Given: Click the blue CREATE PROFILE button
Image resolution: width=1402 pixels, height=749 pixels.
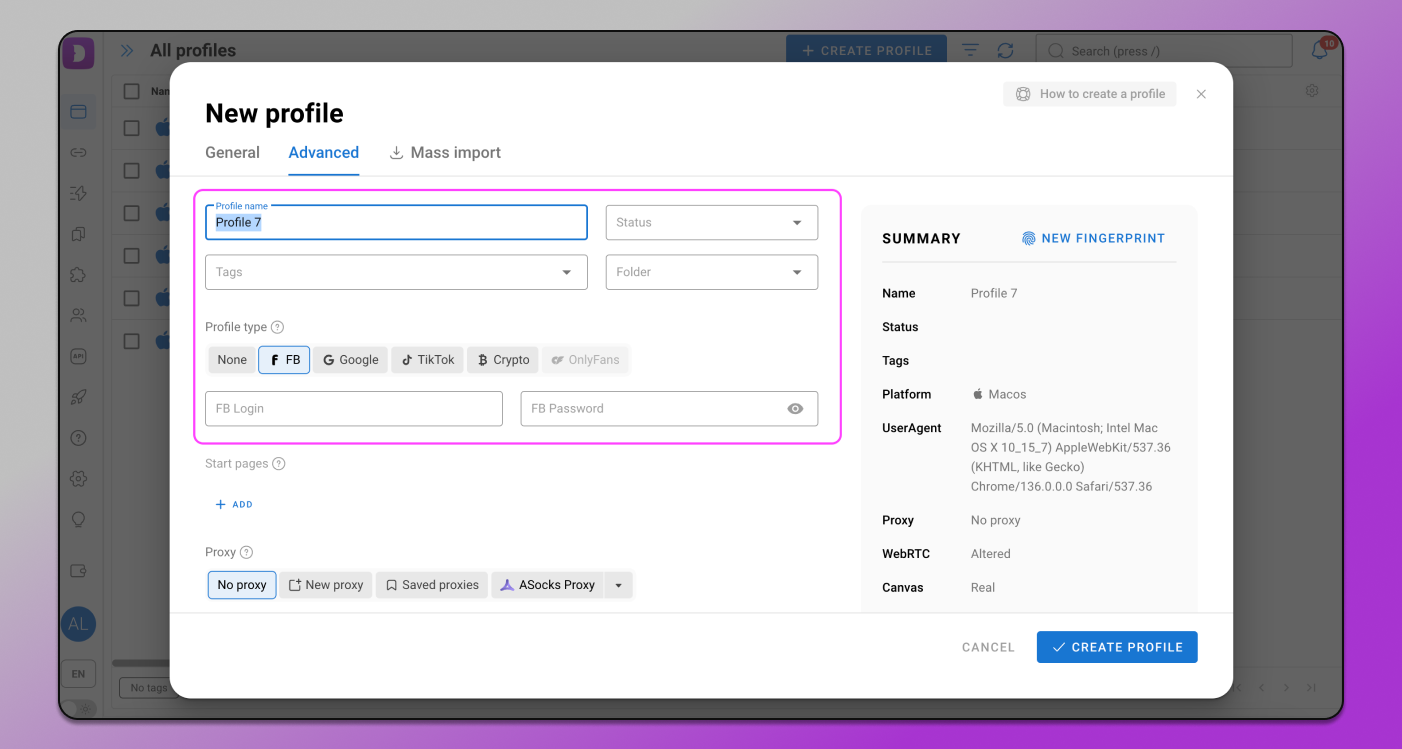Looking at the screenshot, I should click(1117, 647).
